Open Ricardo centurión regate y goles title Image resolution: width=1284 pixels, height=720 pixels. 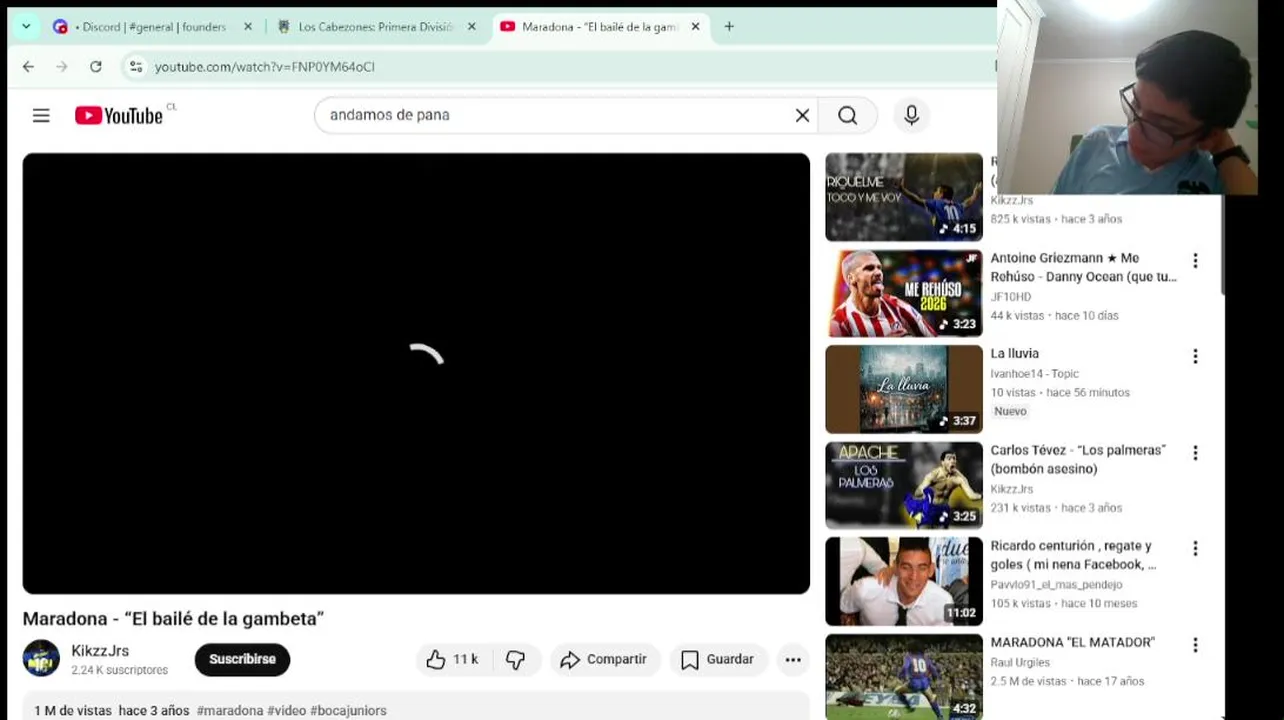point(1073,555)
